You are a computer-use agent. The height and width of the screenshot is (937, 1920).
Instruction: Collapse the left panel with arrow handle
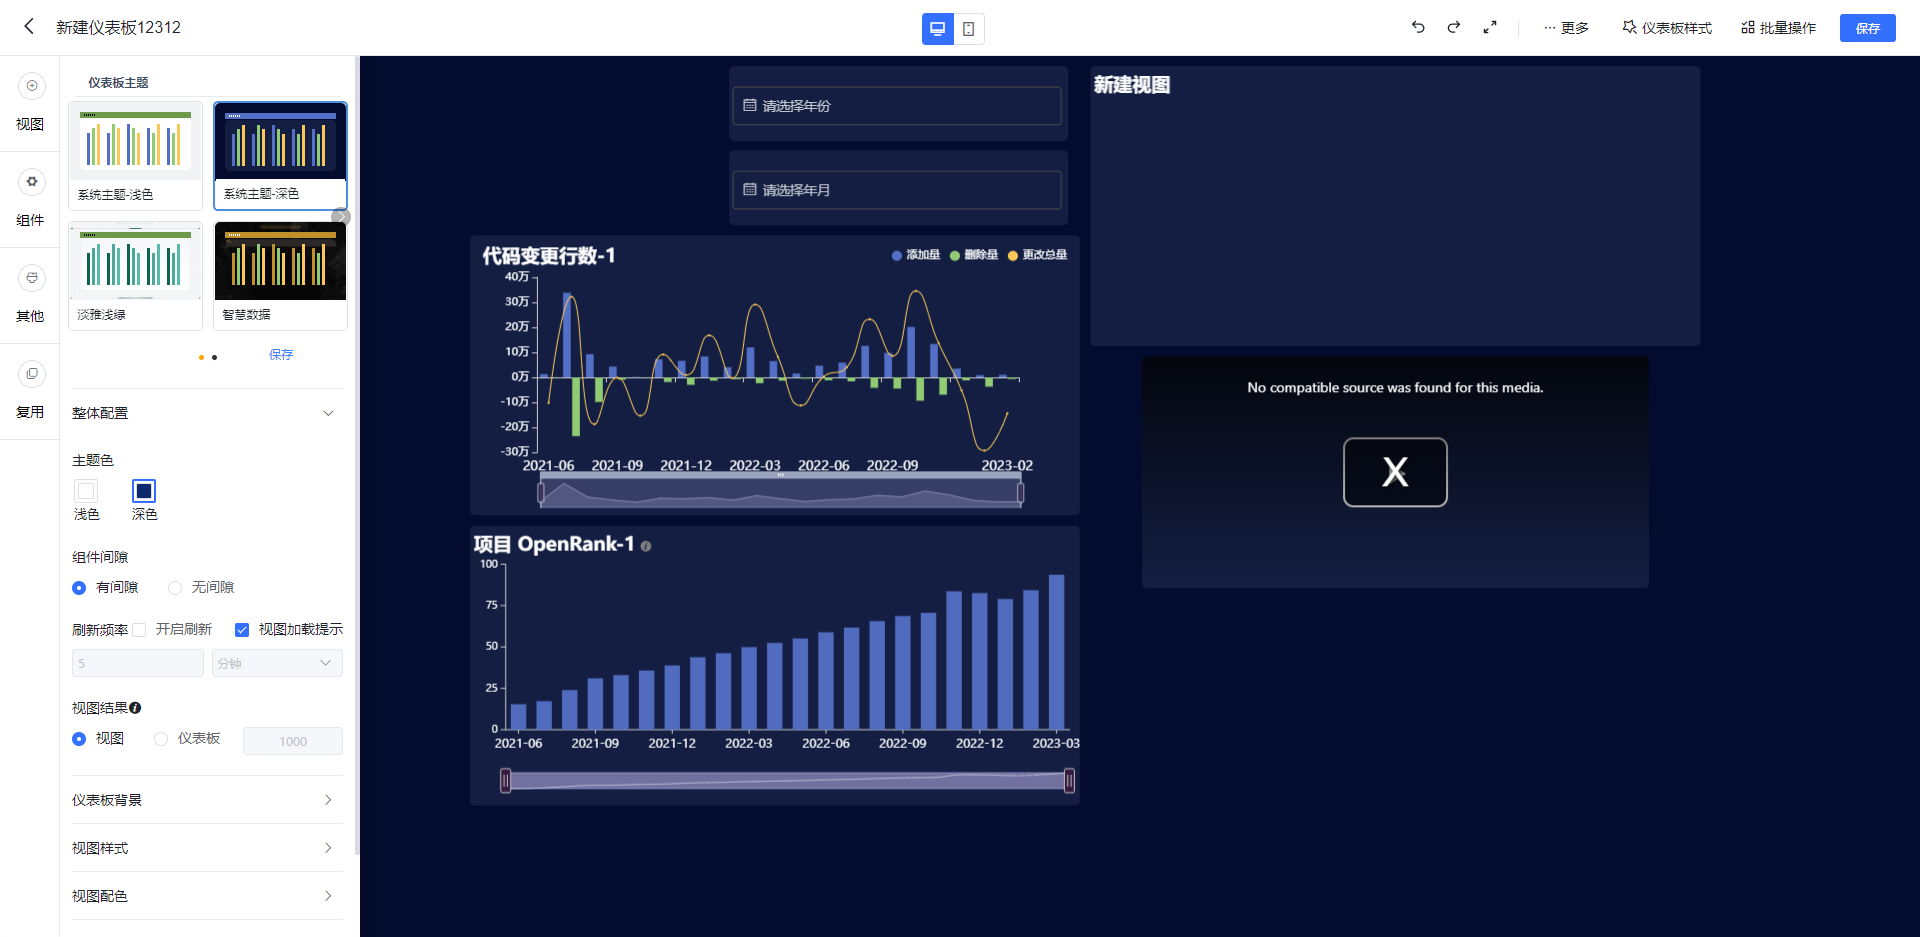click(341, 217)
